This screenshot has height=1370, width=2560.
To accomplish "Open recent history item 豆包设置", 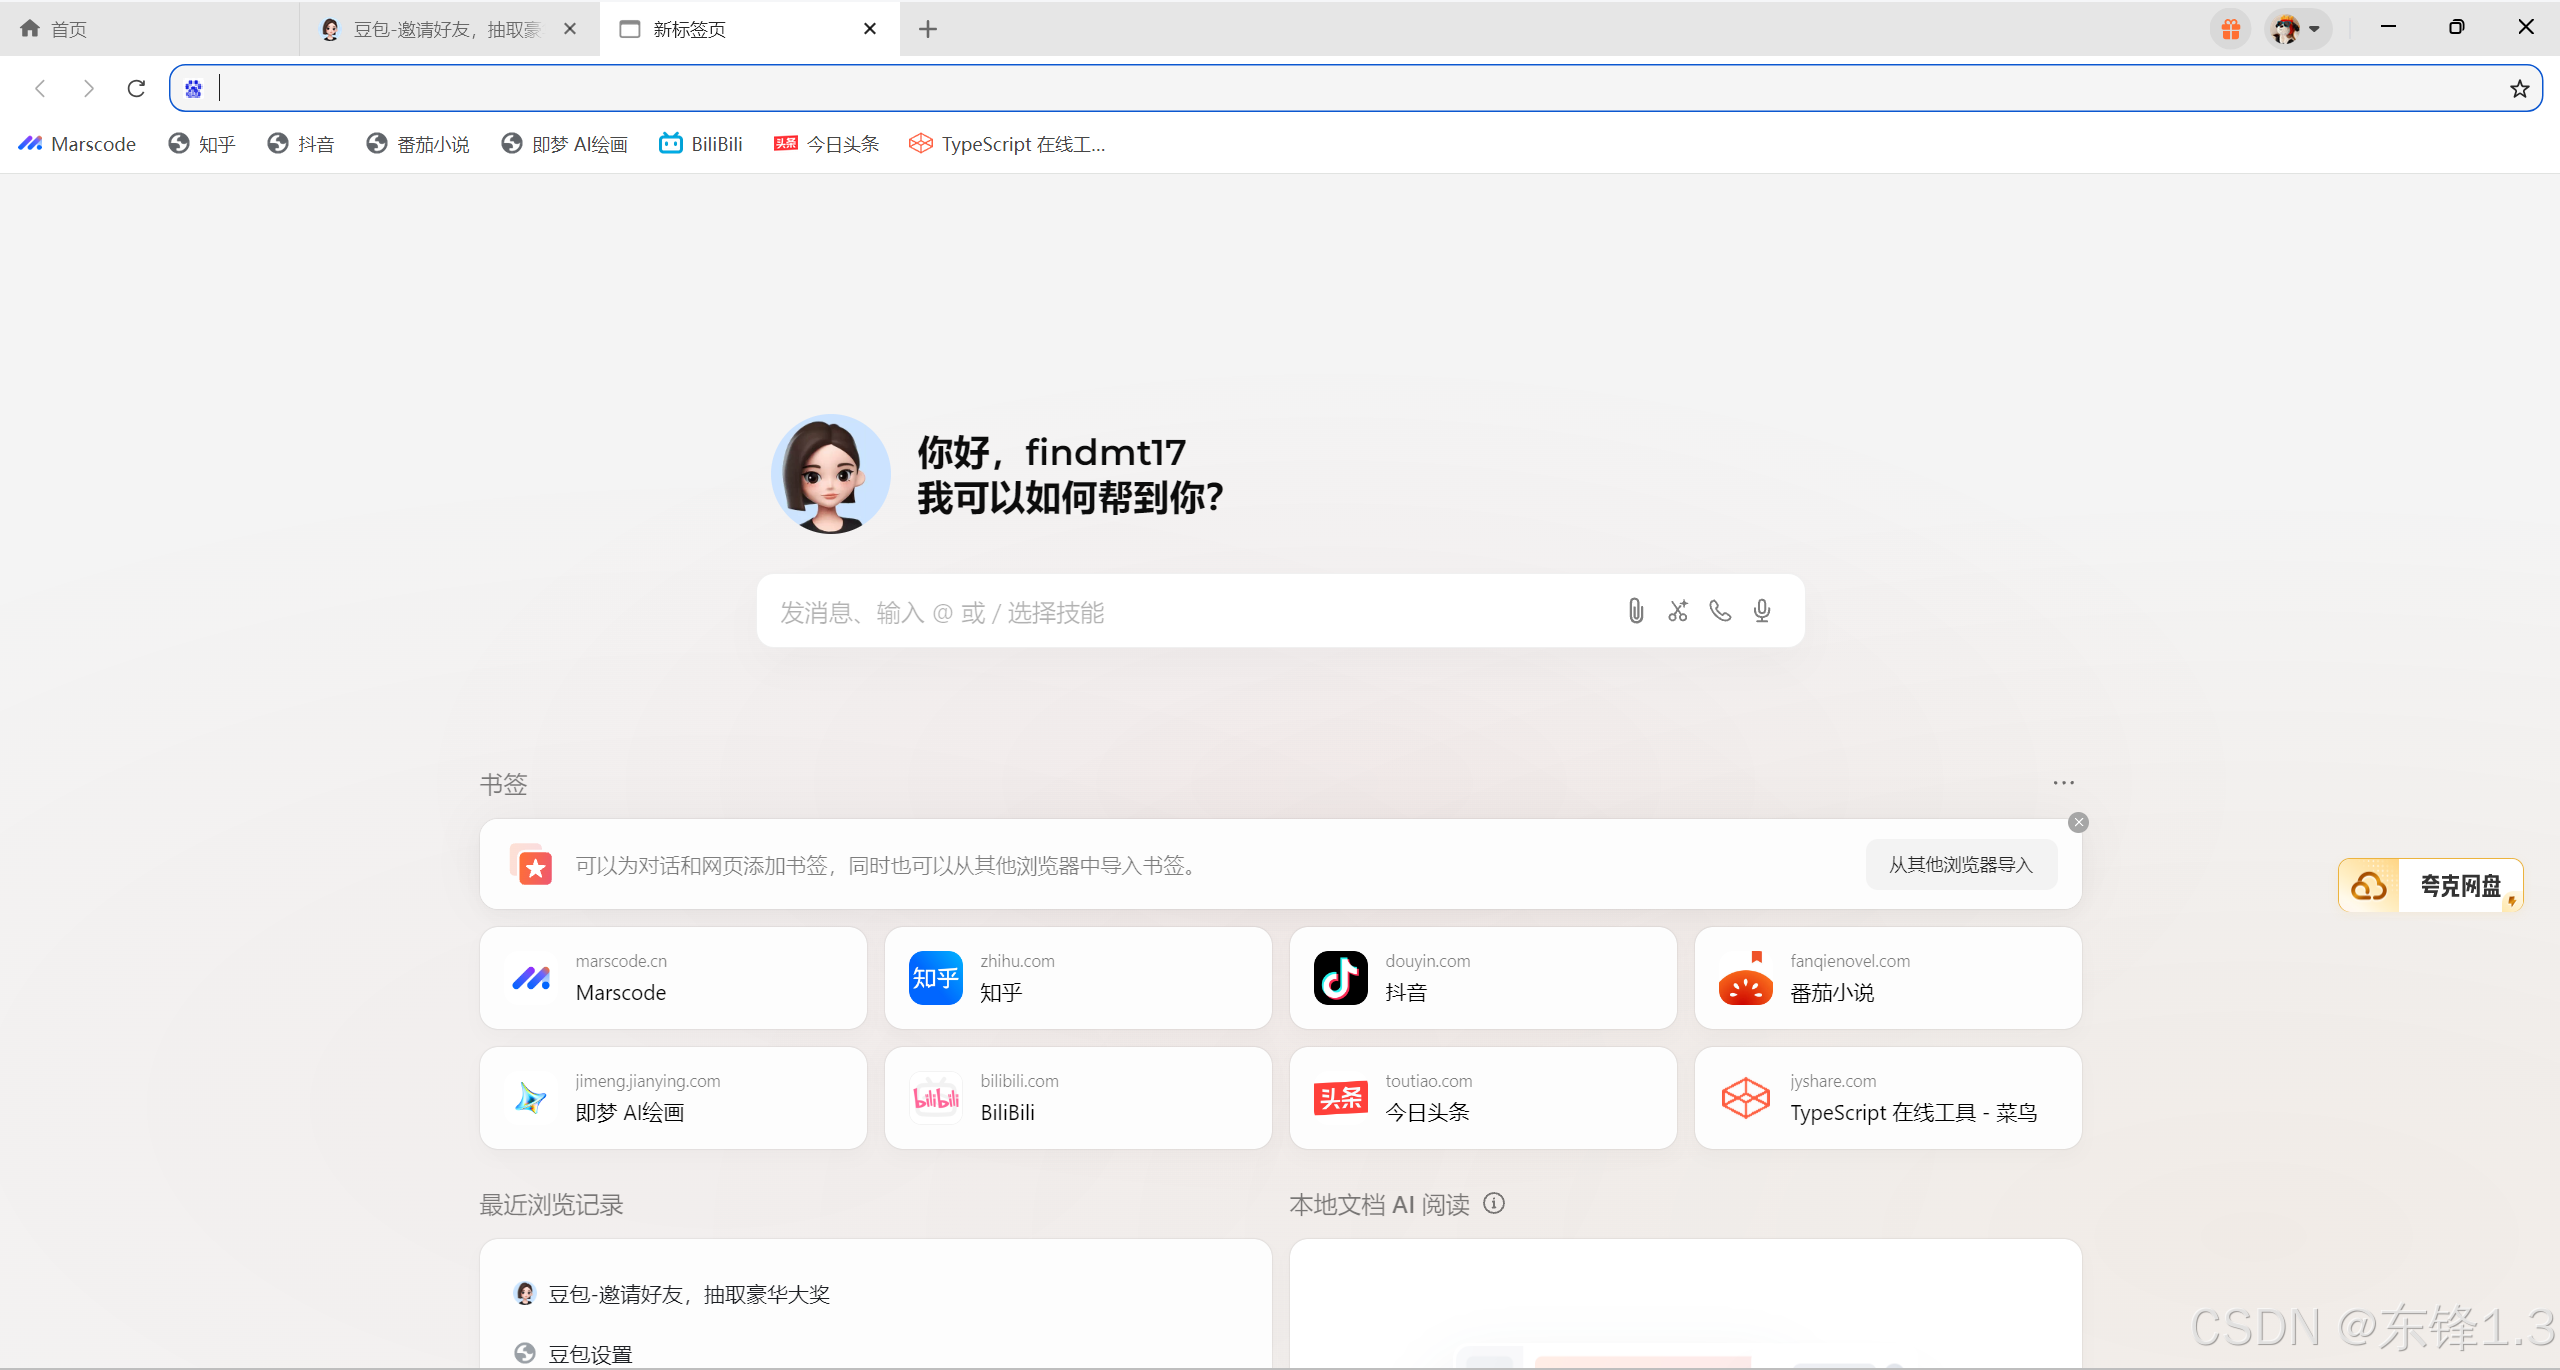I will click(590, 1354).
